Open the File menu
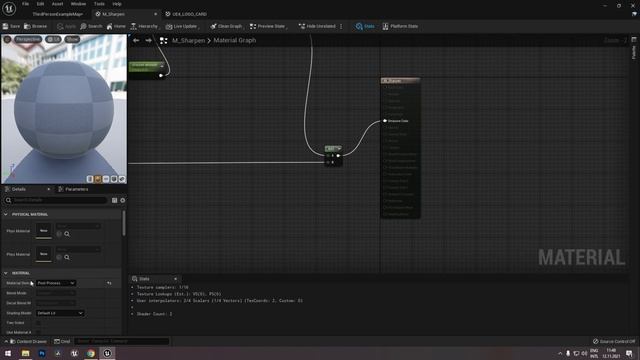 [x=25, y=4]
